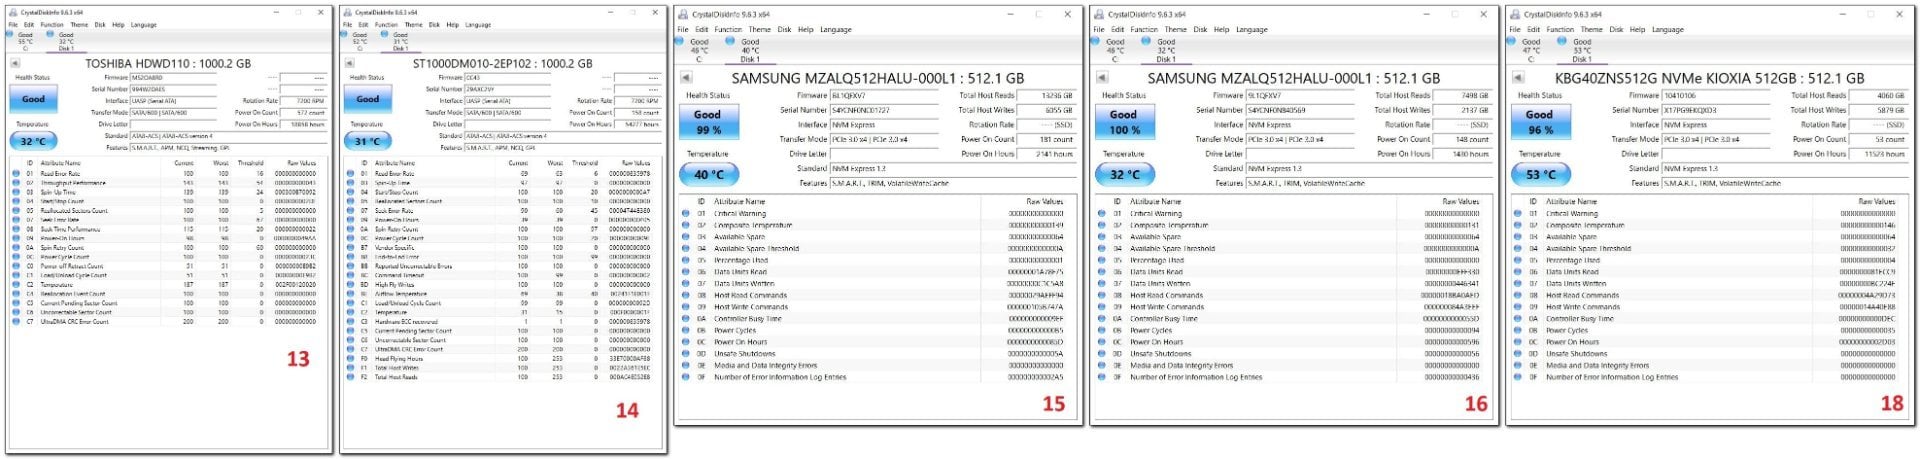Click Transfer Mode field in 100 % SAMSUNG window
The image size is (1920, 459).
coord(1300,139)
